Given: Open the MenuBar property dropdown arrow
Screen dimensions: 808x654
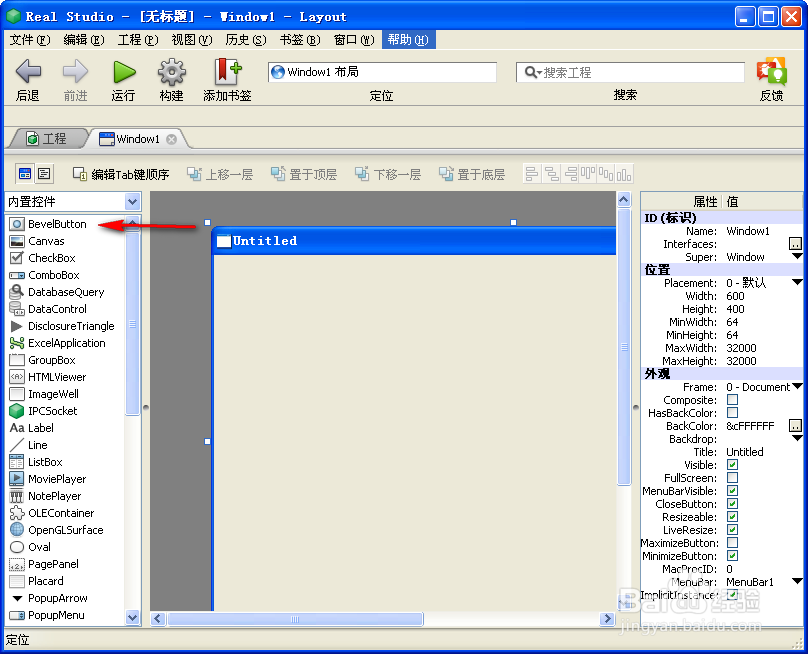Looking at the screenshot, I should pos(797,581).
